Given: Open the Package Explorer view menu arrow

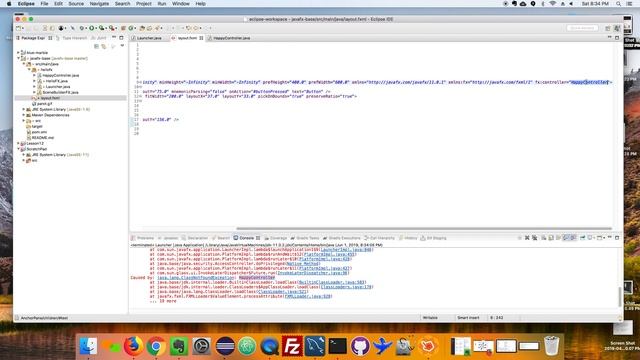Looking at the screenshot, I should click(122, 46).
